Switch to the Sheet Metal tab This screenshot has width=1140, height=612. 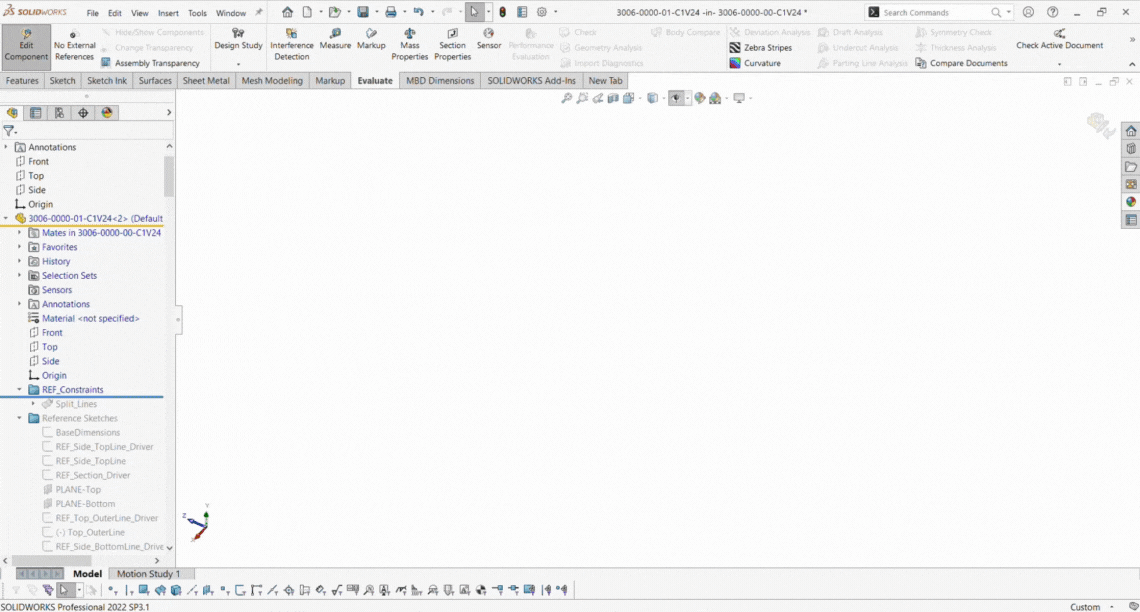(x=206, y=80)
